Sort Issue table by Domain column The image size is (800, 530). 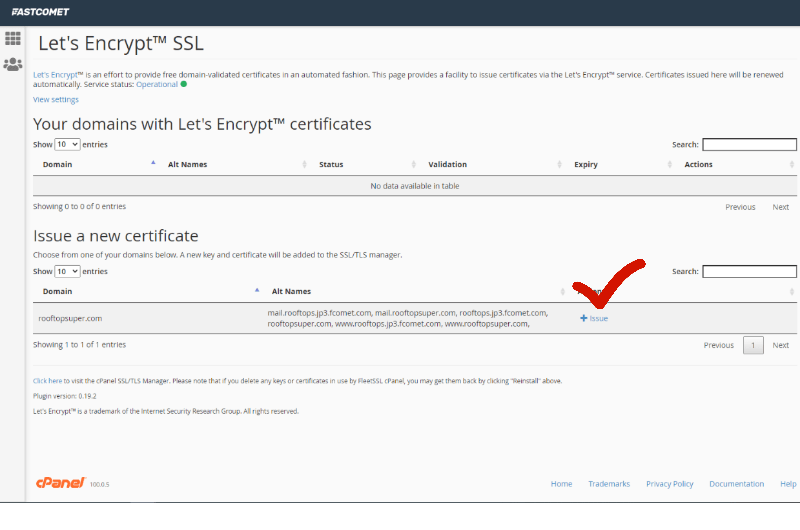148,291
